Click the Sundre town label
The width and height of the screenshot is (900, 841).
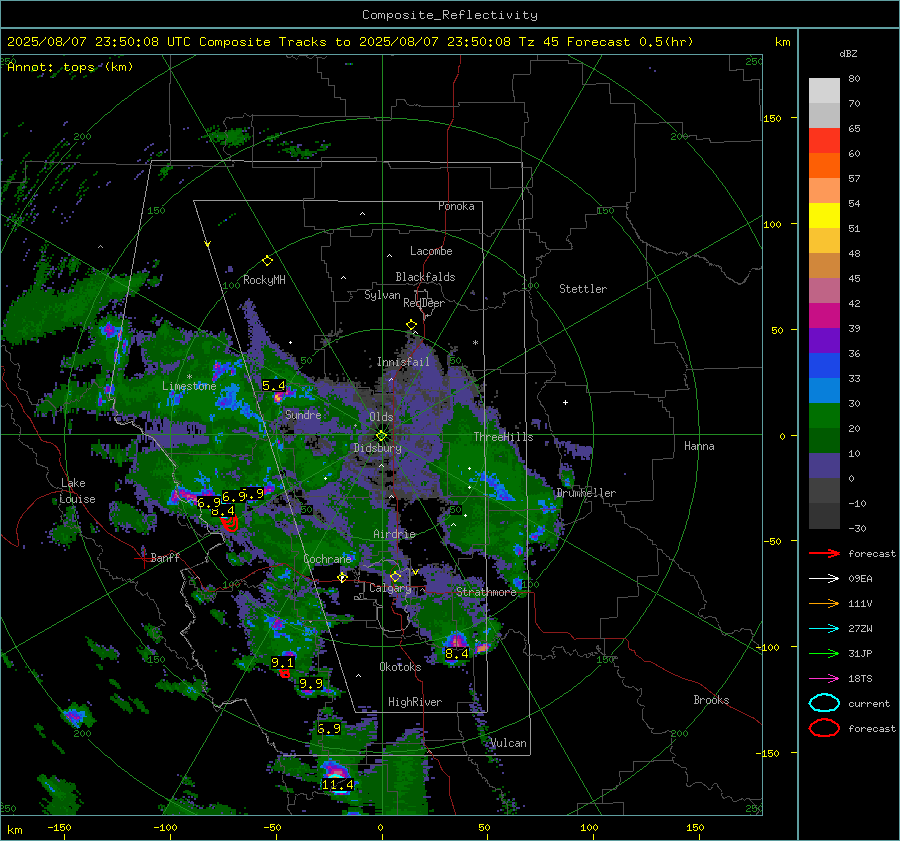coord(303,414)
